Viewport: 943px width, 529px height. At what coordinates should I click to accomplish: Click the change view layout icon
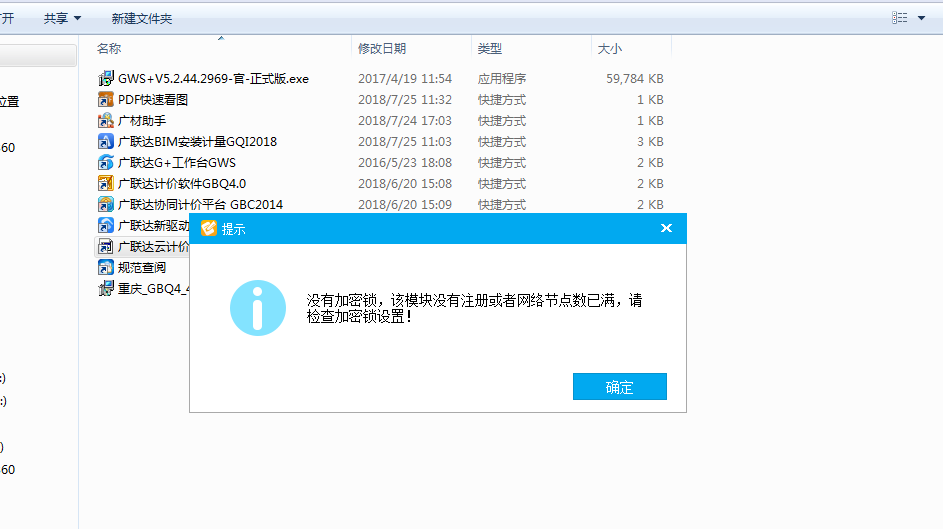tap(900, 18)
